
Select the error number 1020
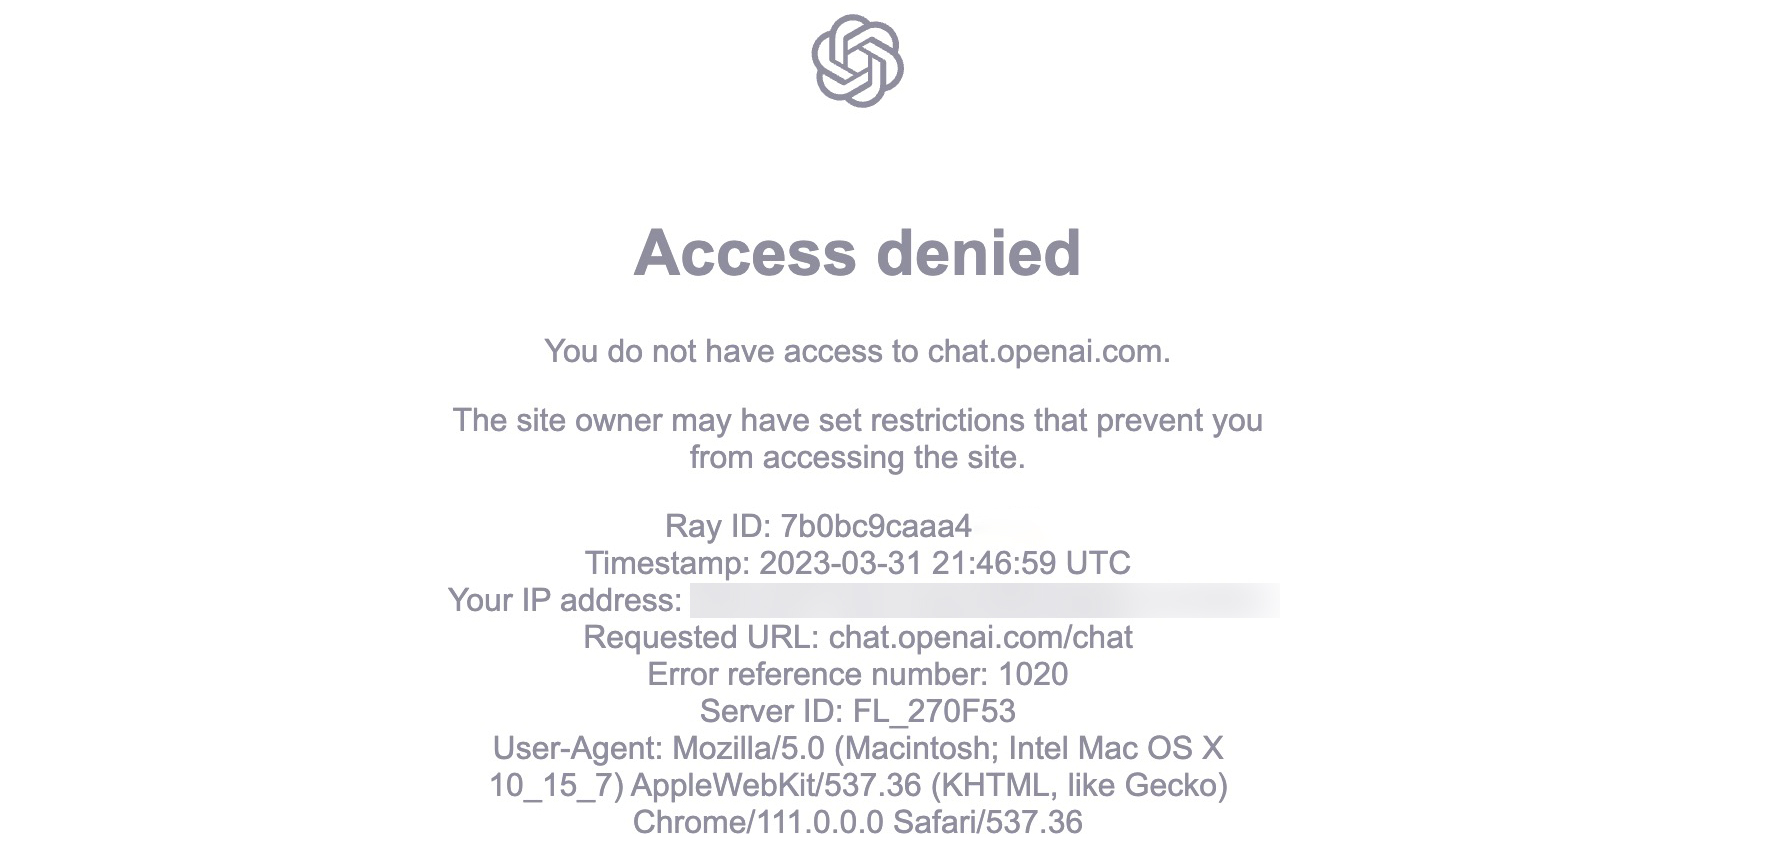tap(1033, 674)
